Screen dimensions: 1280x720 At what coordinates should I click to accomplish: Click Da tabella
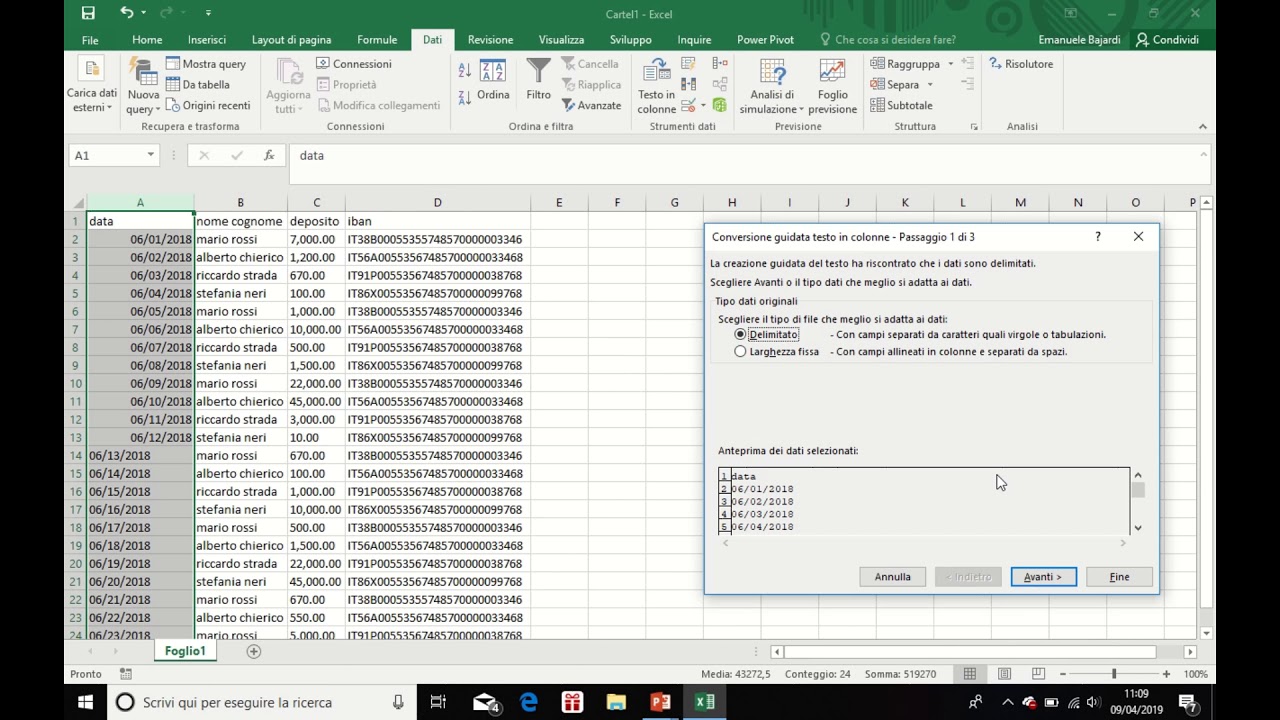[x=198, y=85]
